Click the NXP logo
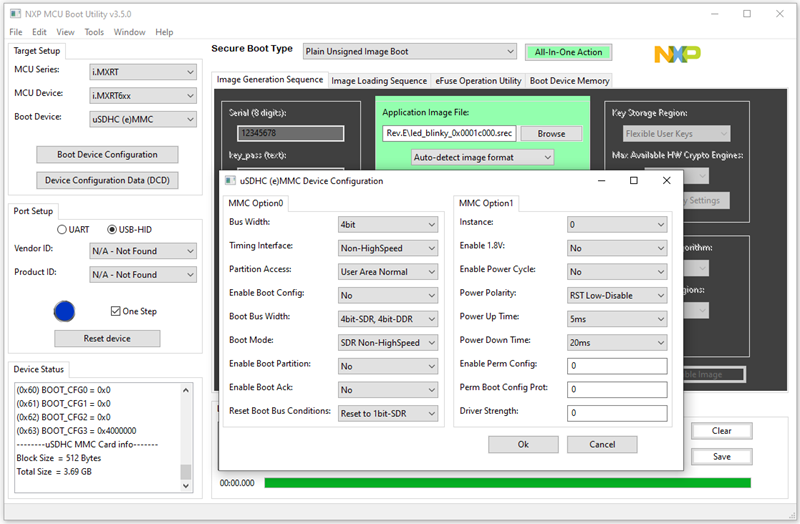 (677, 54)
